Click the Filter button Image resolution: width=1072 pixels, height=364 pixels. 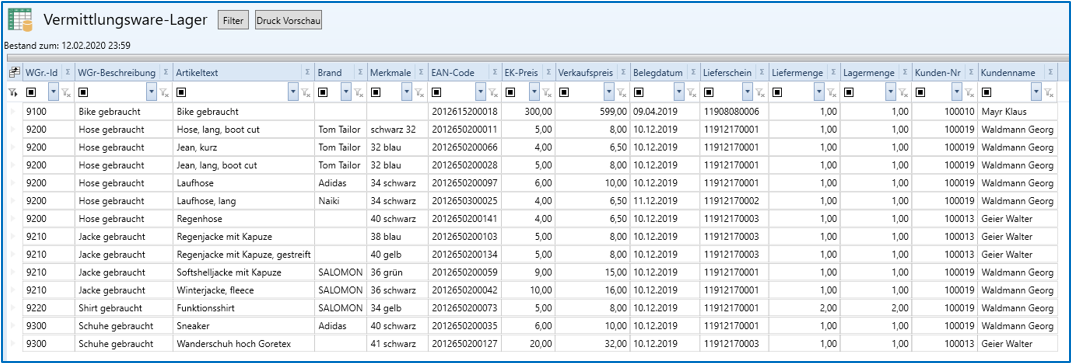coord(233,21)
